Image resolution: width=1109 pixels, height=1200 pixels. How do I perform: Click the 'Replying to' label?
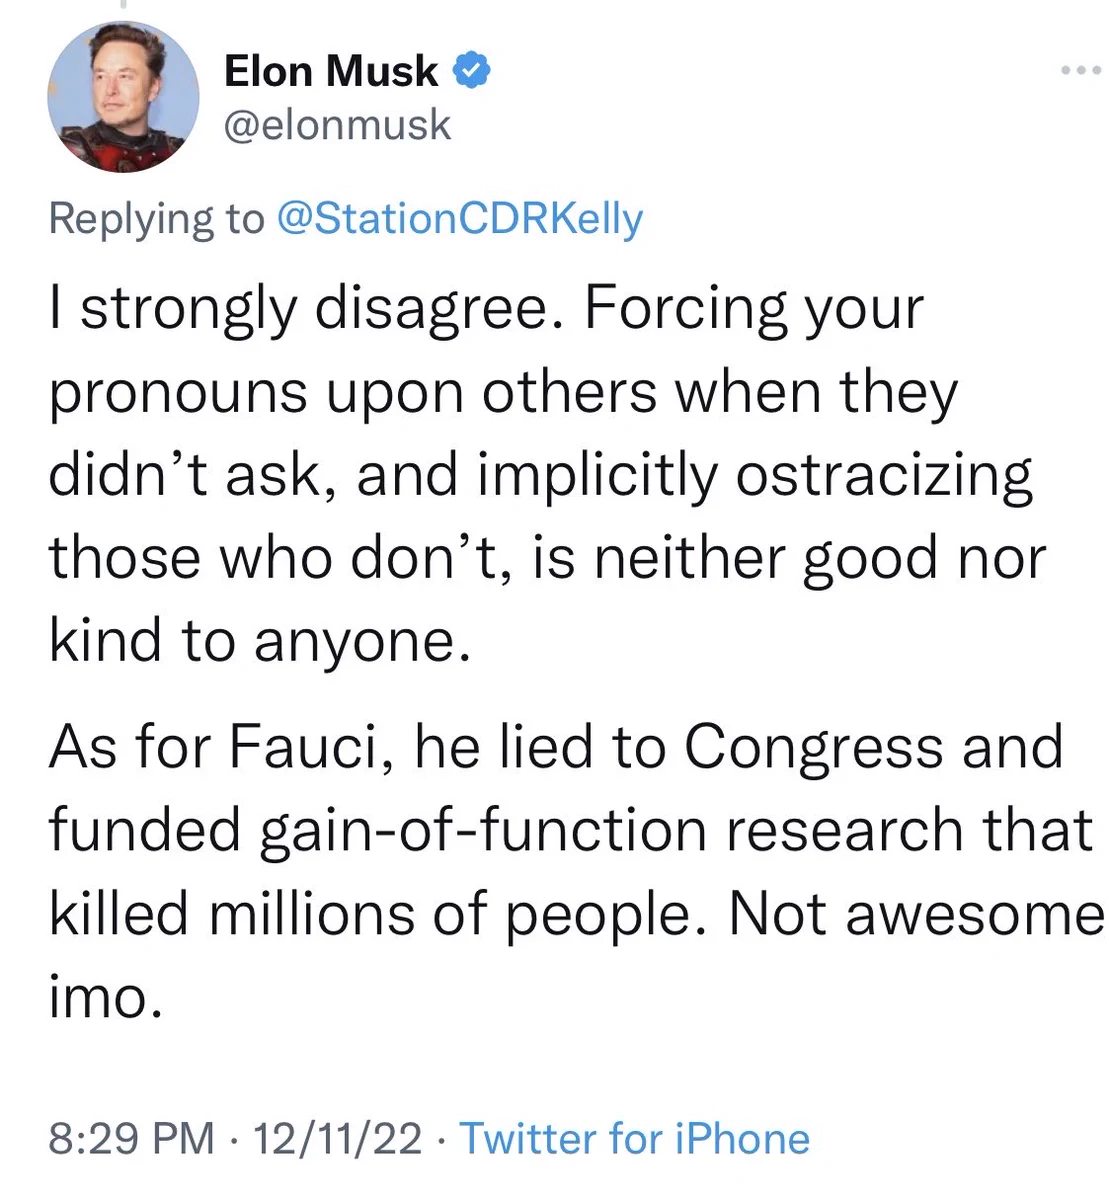(x=157, y=219)
